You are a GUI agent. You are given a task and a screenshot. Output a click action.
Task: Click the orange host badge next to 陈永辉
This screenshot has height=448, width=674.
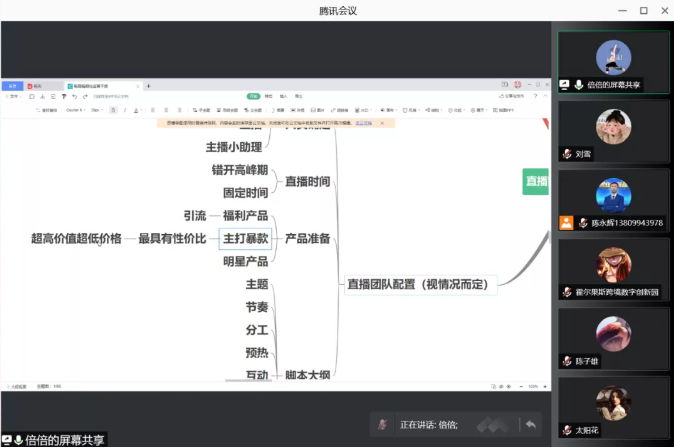566,223
